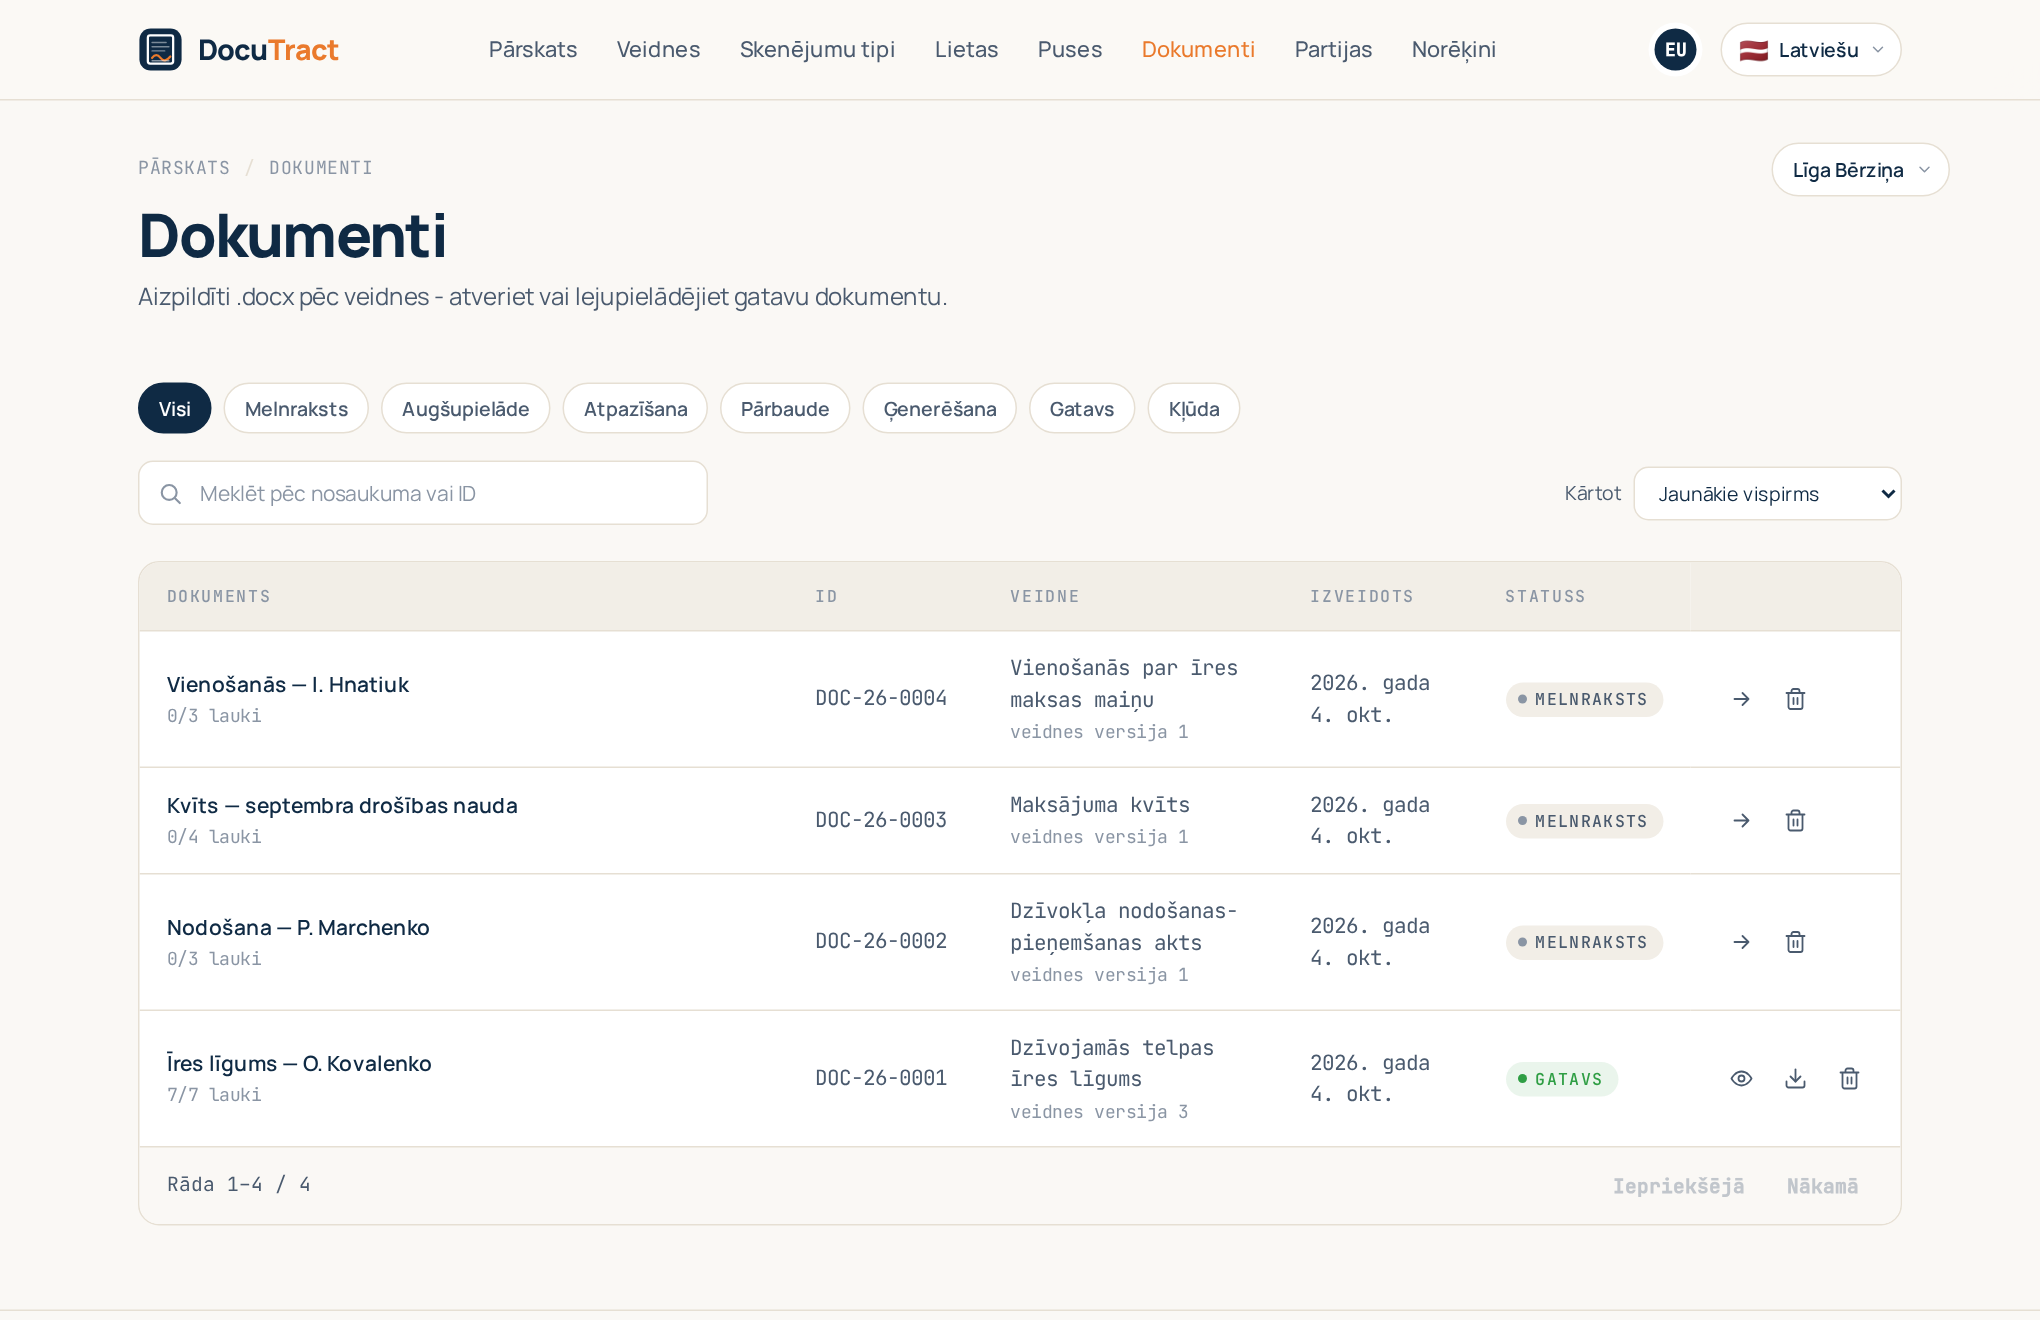Image resolution: width=2040 pixels, height=1320 pixels.
Task: Open Skenējumu tipi in navigation
Action: click(817, 49)
